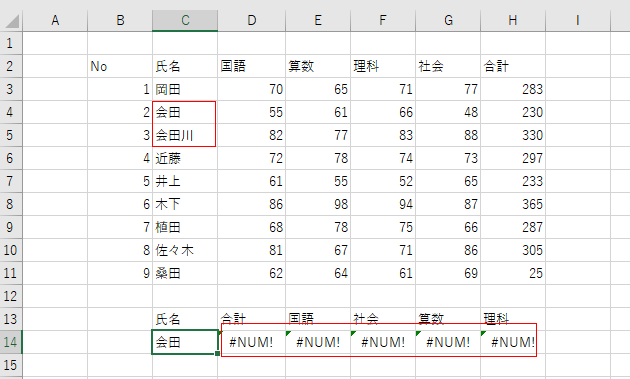
Task: Select lookup cell '会田' in row 14
Action: pyautogui.click(x=185, y=342)
